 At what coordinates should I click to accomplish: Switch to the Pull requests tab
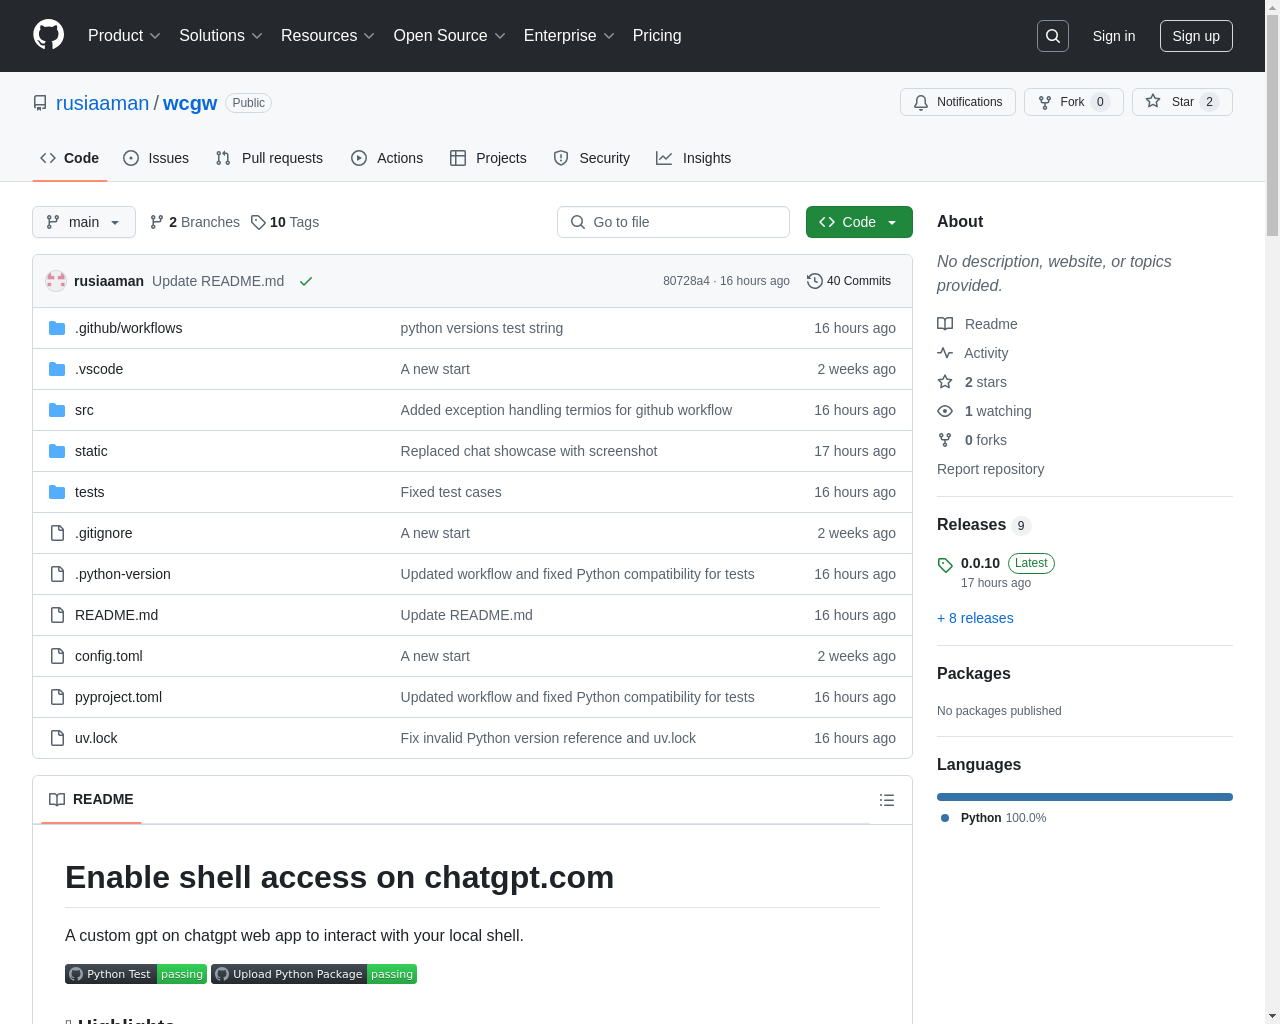[269, 158]
